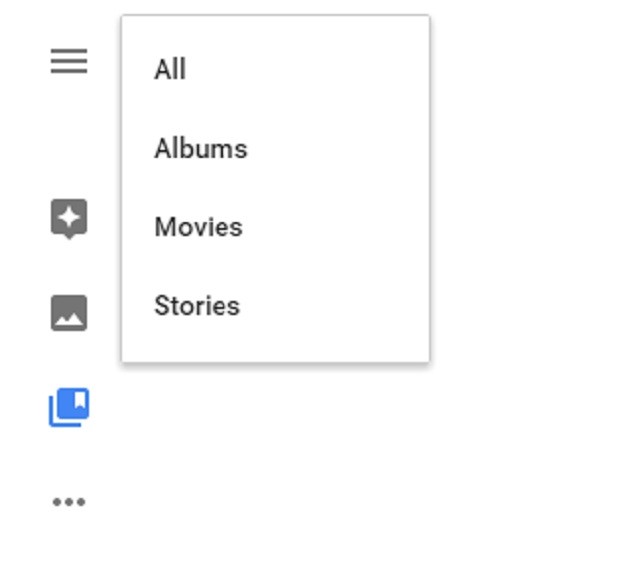Select the All text entry
640x569 pixels.
click(170, 69)
